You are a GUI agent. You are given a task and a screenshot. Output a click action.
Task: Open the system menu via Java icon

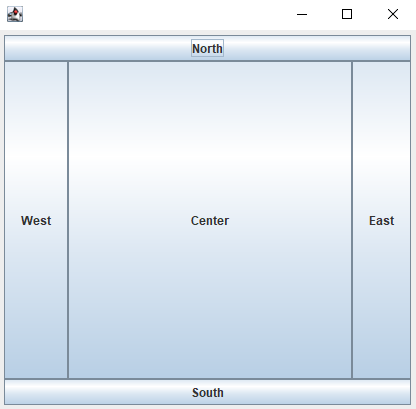click(15, 14)
